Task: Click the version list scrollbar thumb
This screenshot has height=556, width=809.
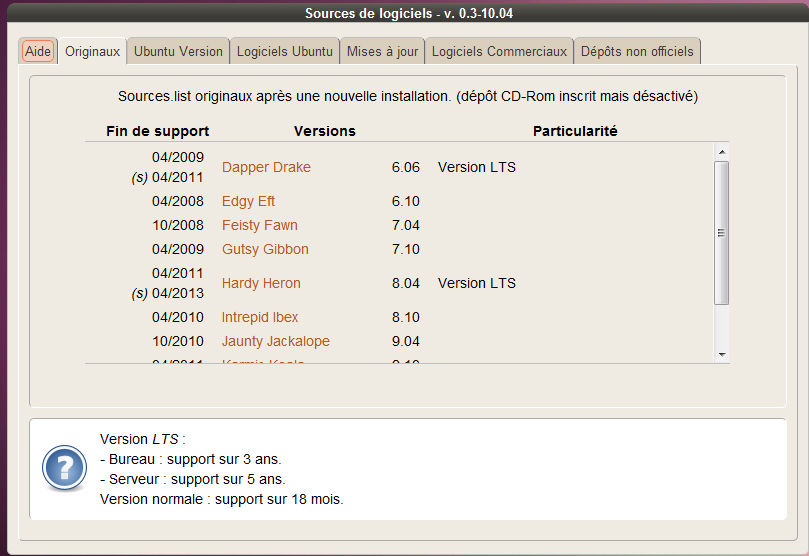Action: 721,232
